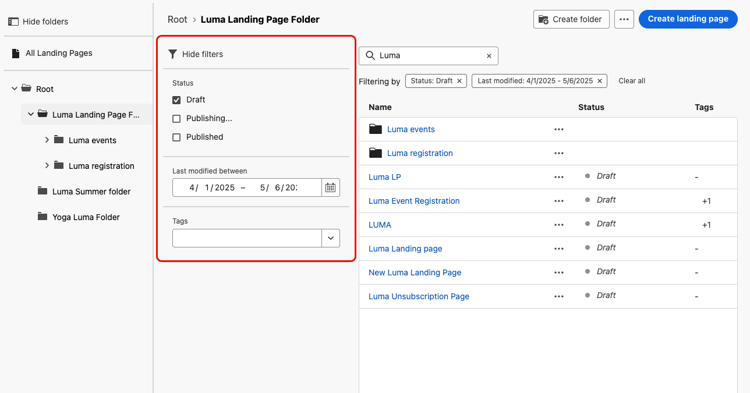Open the Tags dropdown arrow
750x393 pixels.
click(x=331, y=238)
